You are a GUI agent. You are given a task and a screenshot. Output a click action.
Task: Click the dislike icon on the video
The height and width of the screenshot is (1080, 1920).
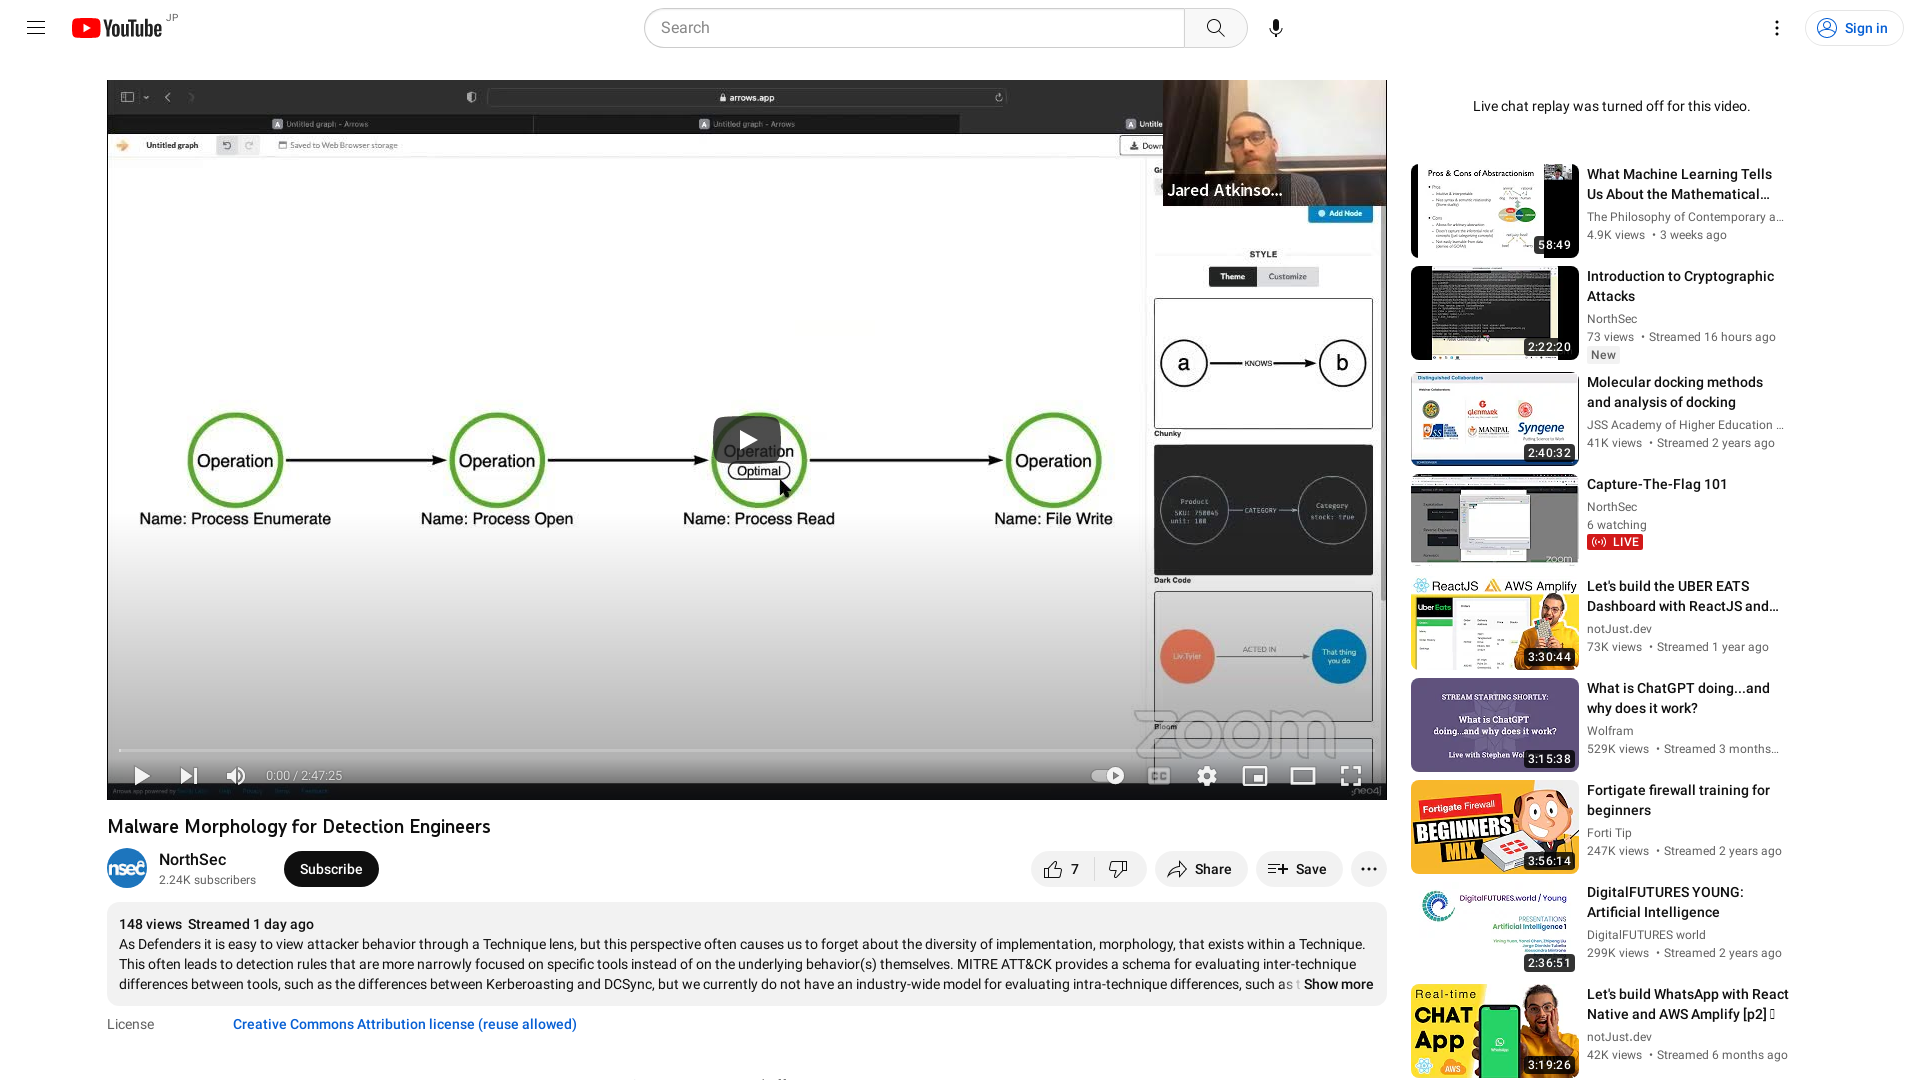click(x=1116, y=869)
